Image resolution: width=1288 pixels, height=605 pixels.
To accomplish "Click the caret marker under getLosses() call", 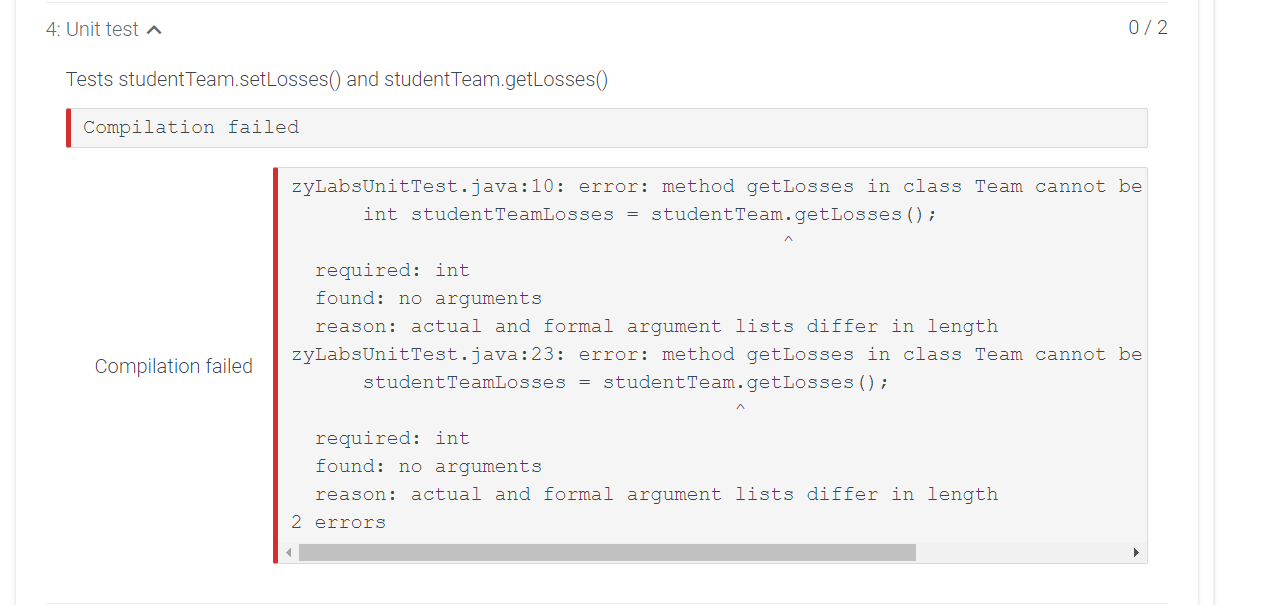I will coord(788,238).
